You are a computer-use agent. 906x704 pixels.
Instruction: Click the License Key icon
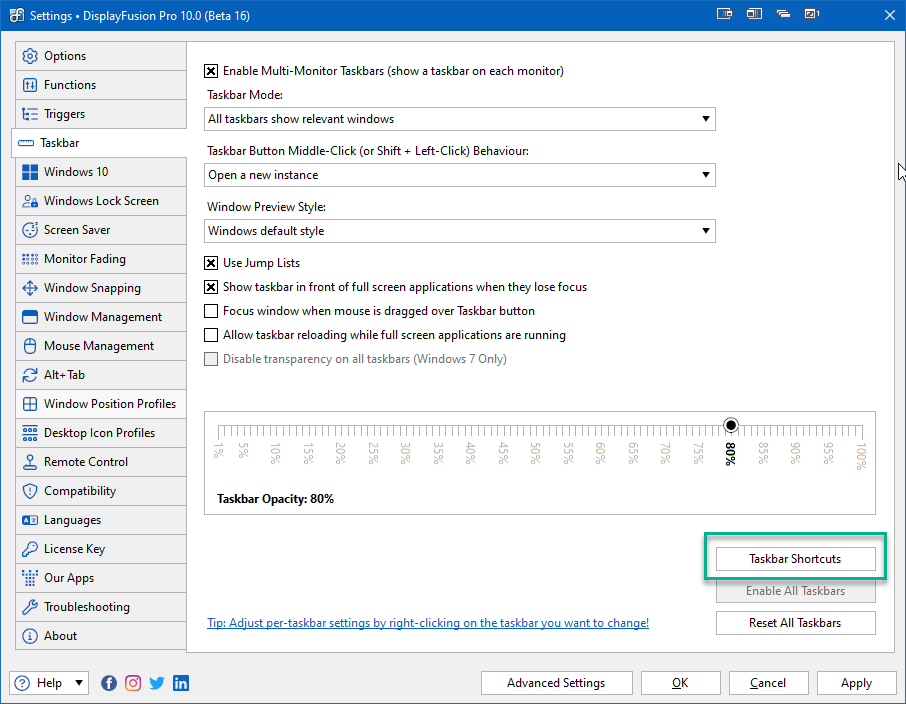[29, 549]
